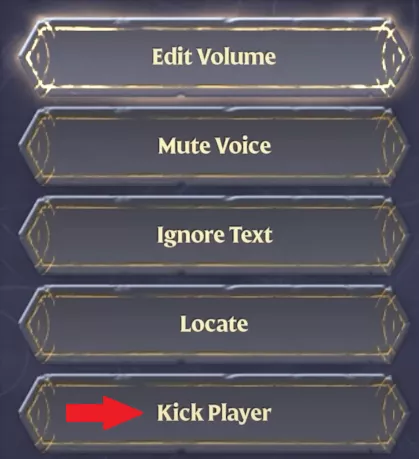419x459 pixels.
Task: Activate the Locate menu item
Action: coord(213,324)
